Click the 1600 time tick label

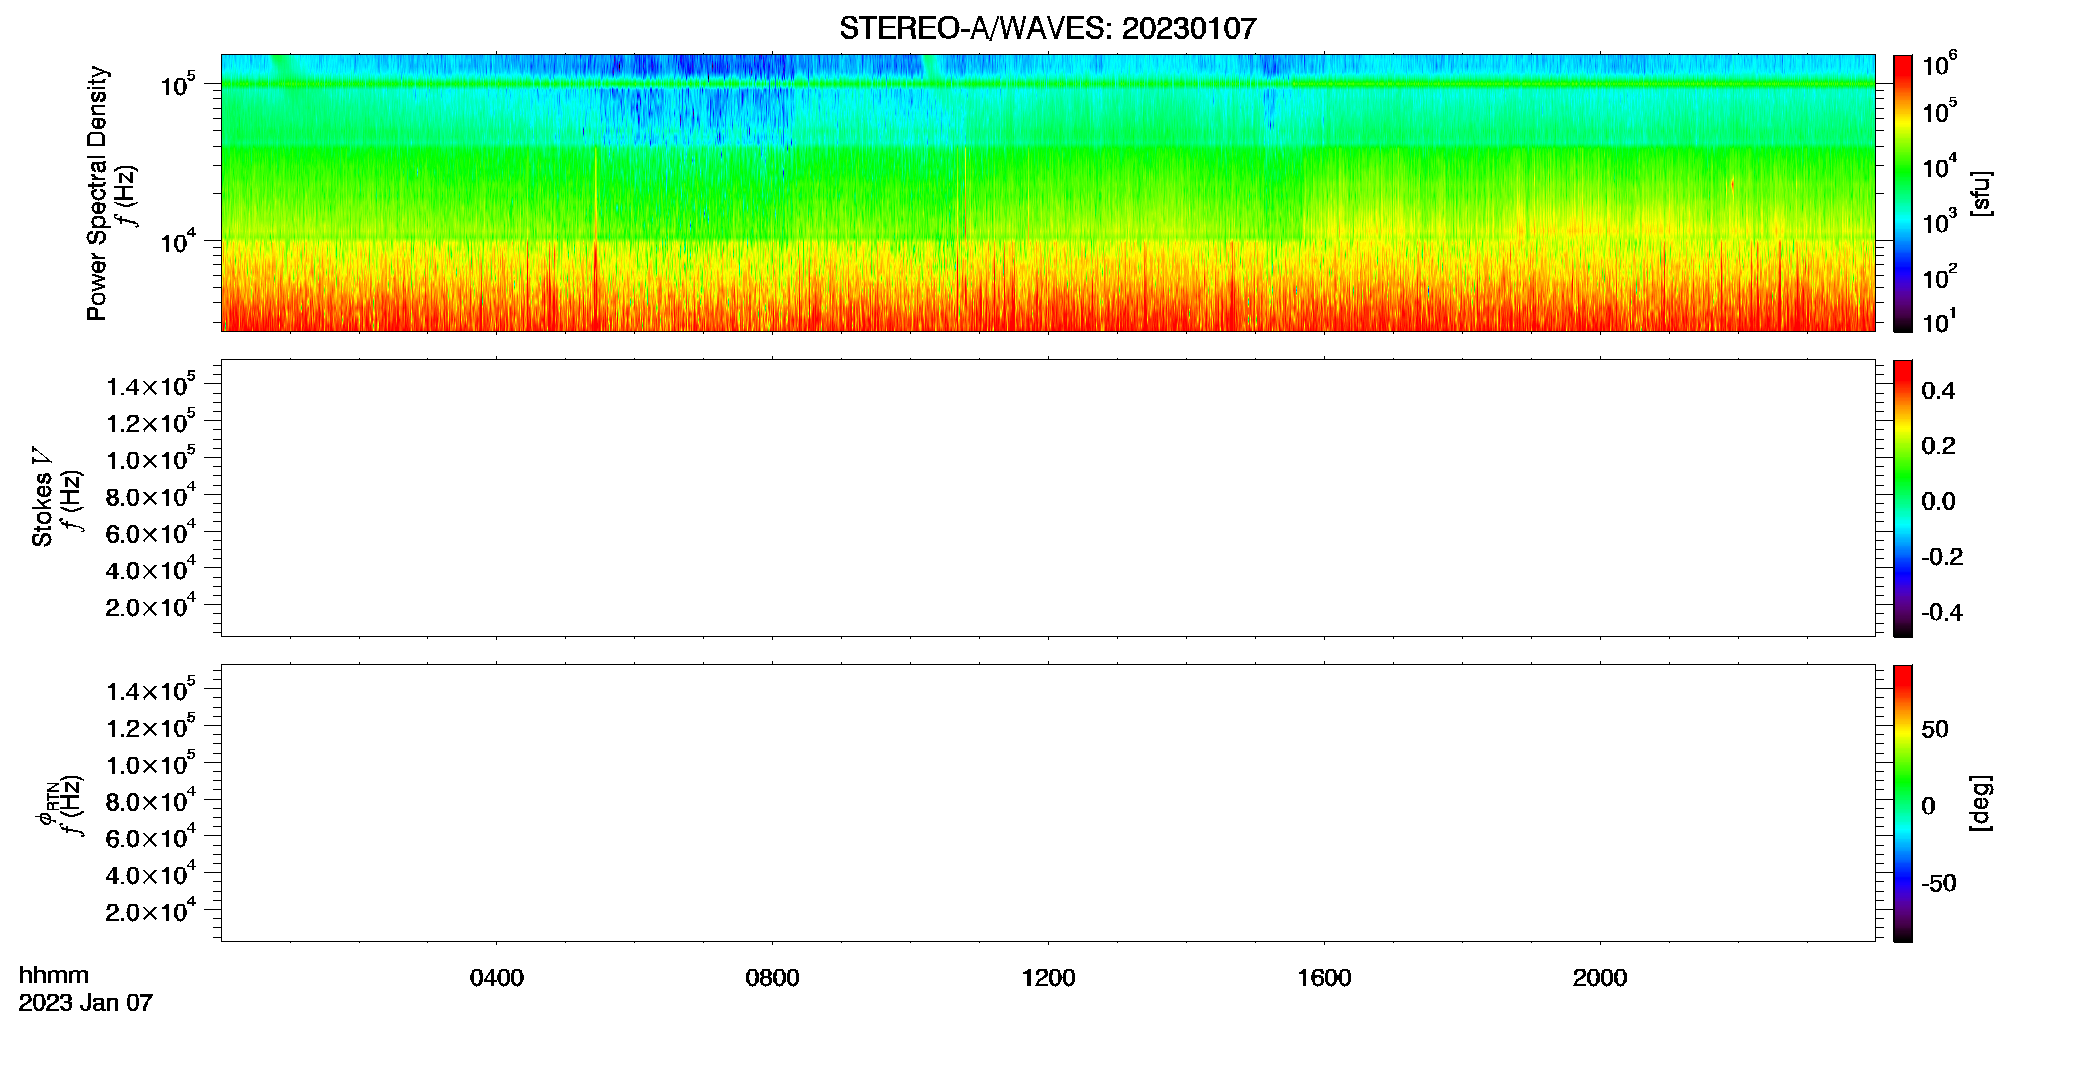(1324, 978)
